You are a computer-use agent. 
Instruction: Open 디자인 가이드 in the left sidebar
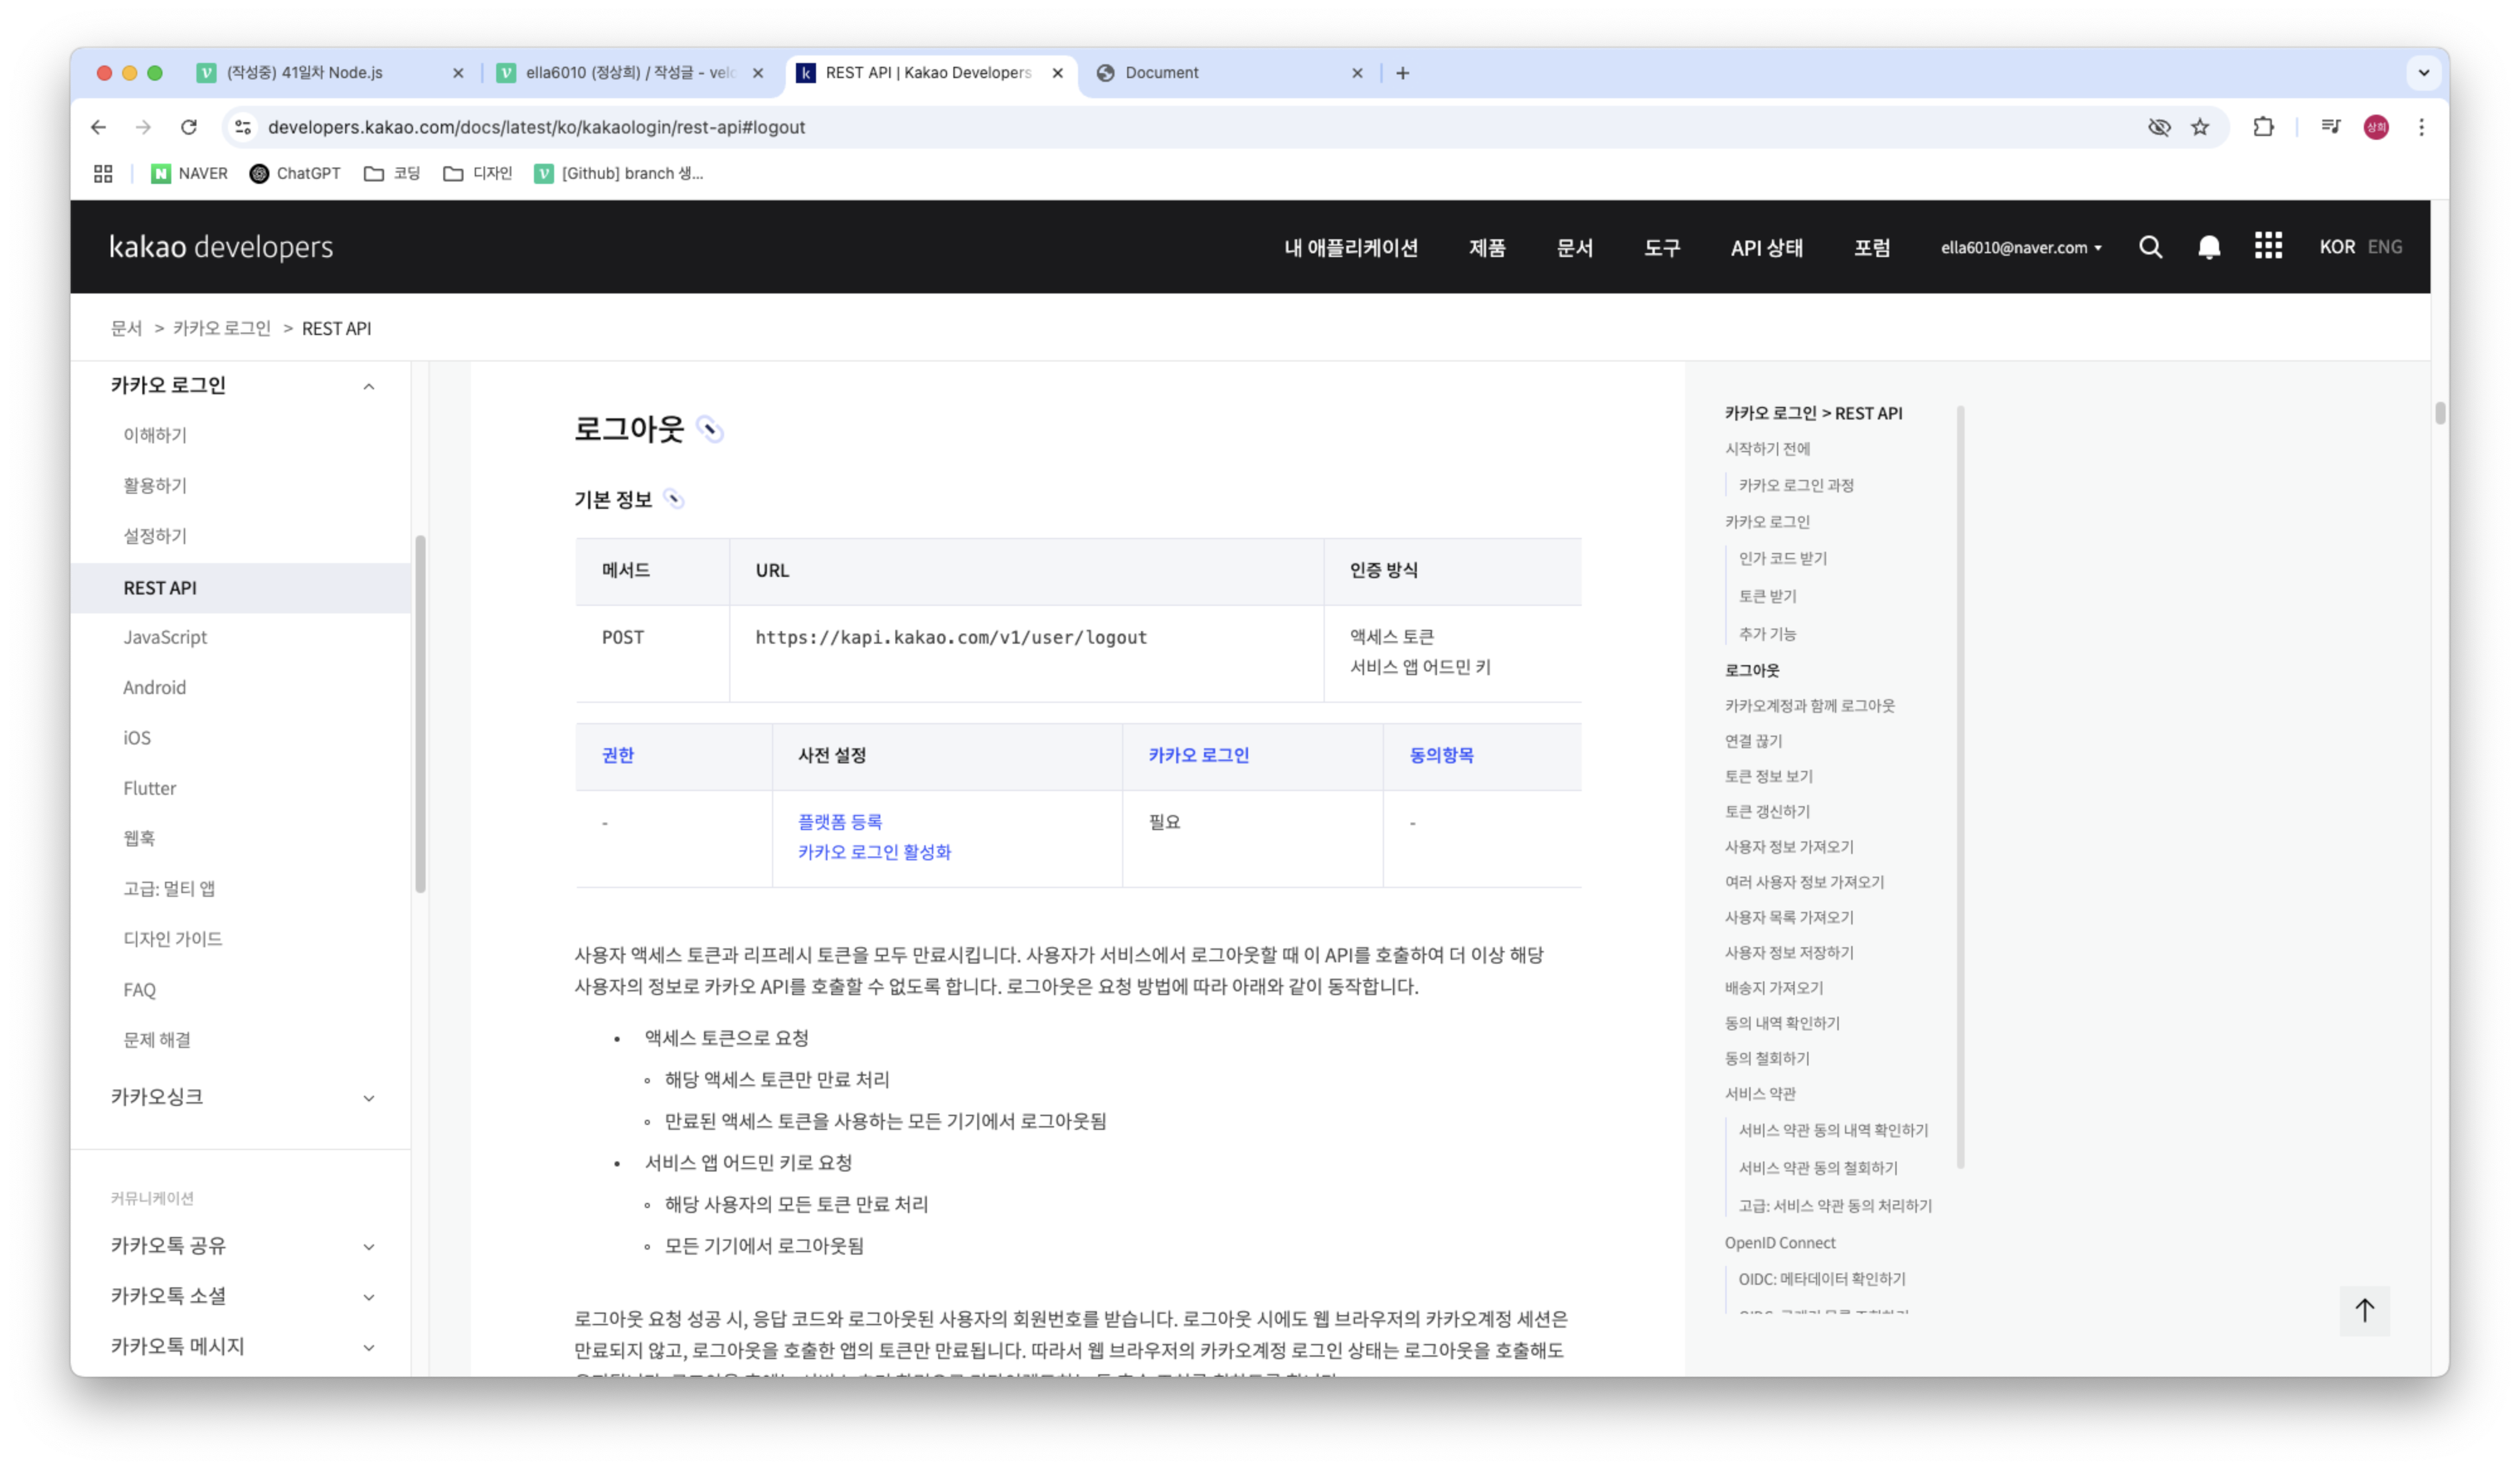coord(172,939)
